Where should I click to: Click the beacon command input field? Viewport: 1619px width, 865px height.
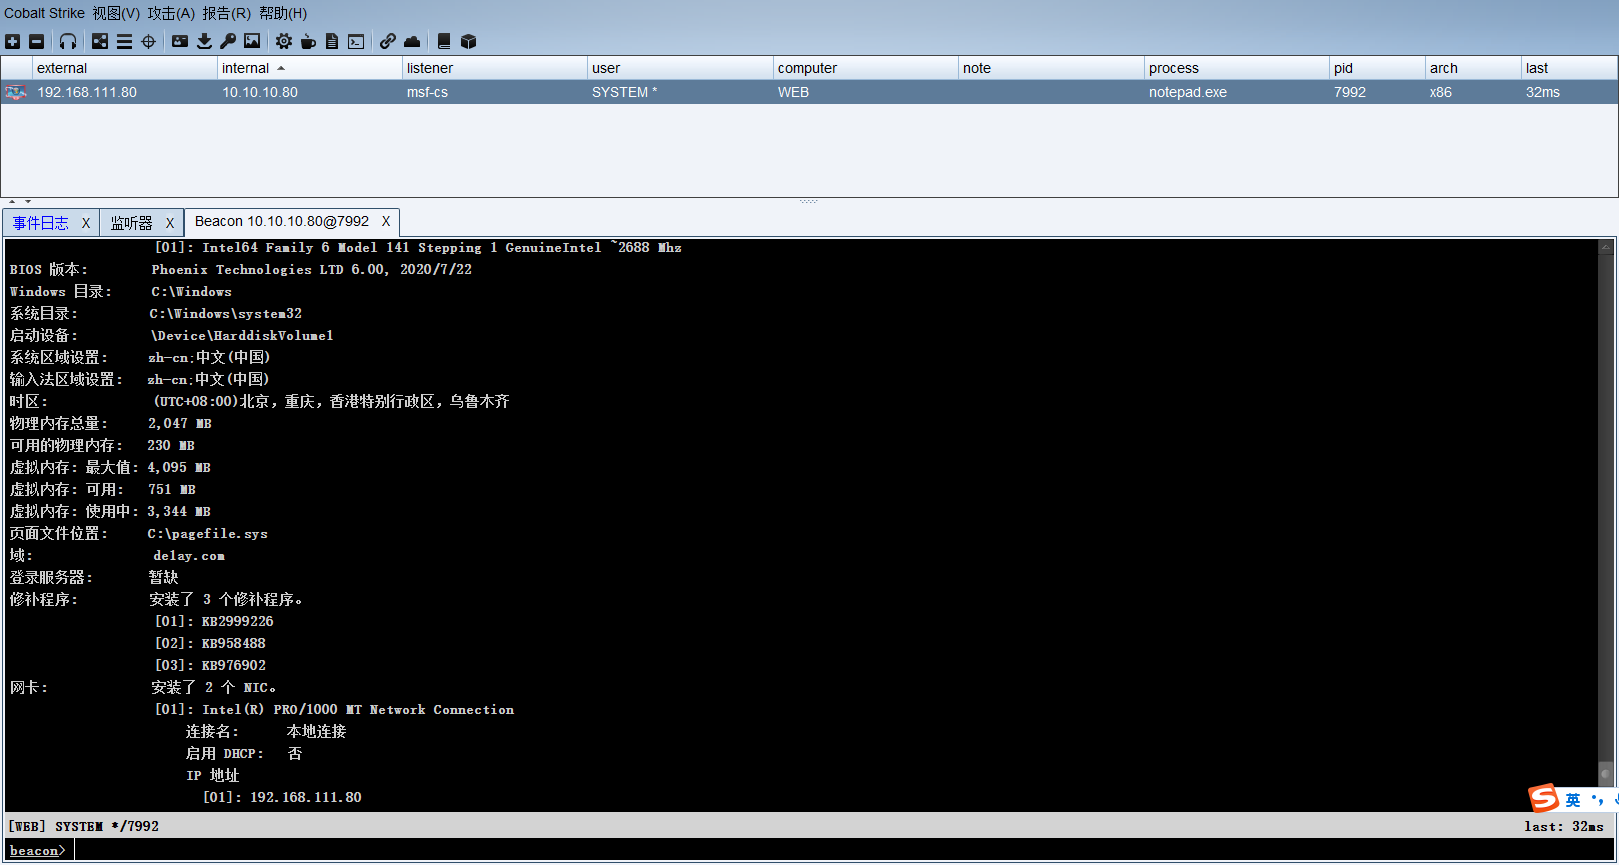845,850
